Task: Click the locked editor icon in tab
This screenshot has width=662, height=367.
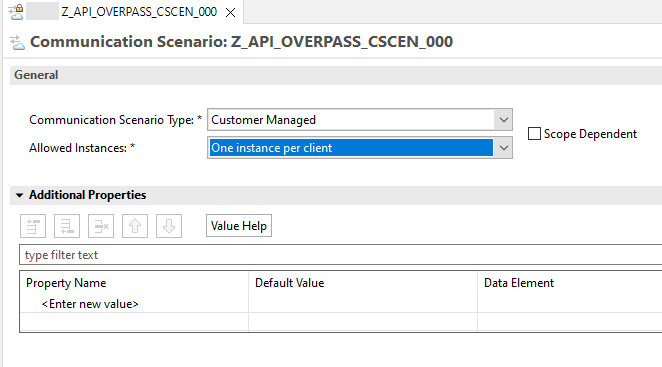Action: pyautogui.click(x=16, y=12)
